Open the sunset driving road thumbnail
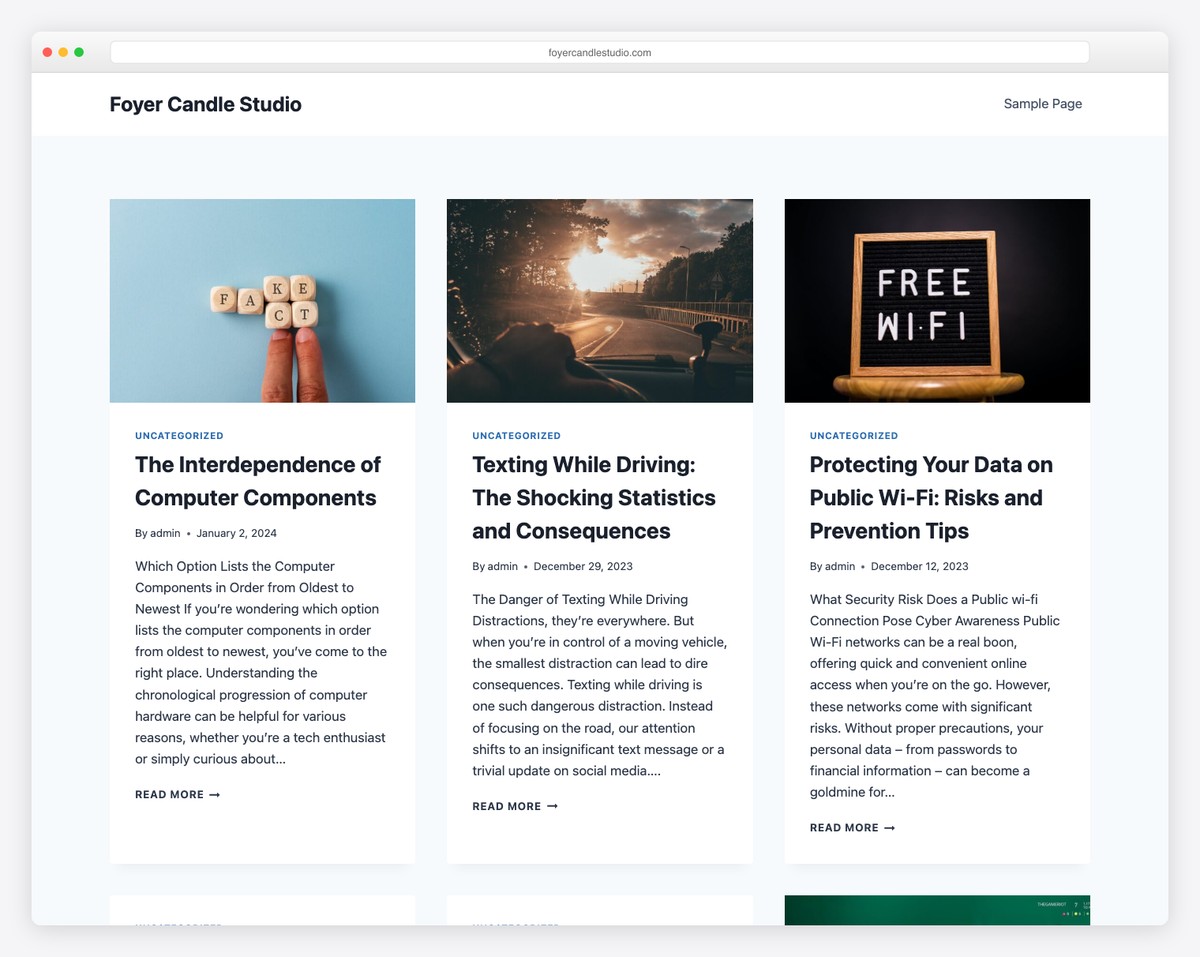Viewport: 1200px width, 957px height. pyautogui.click(x=599, y=300)
